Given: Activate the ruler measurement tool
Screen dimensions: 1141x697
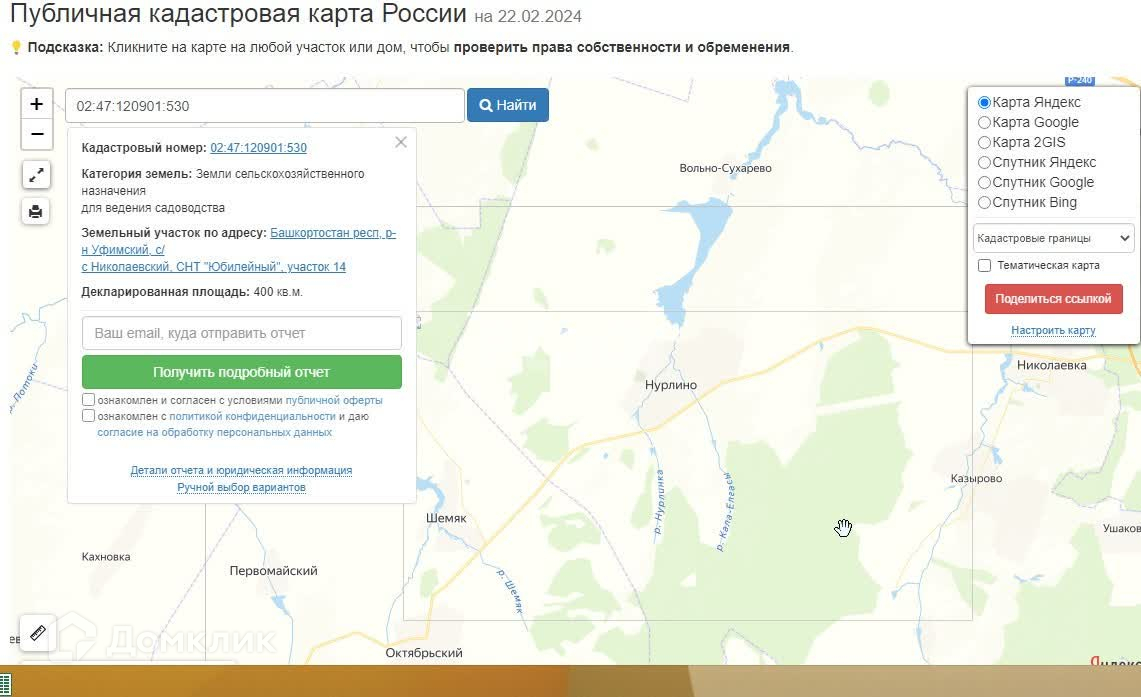Looking at the screenshot, I should pos(38,633).
